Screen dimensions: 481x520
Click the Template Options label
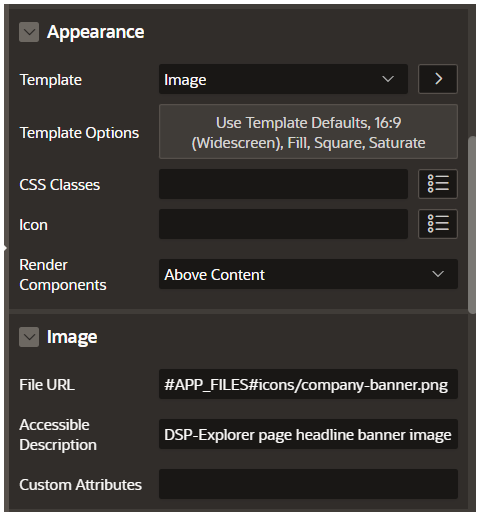tap(79, 133)
